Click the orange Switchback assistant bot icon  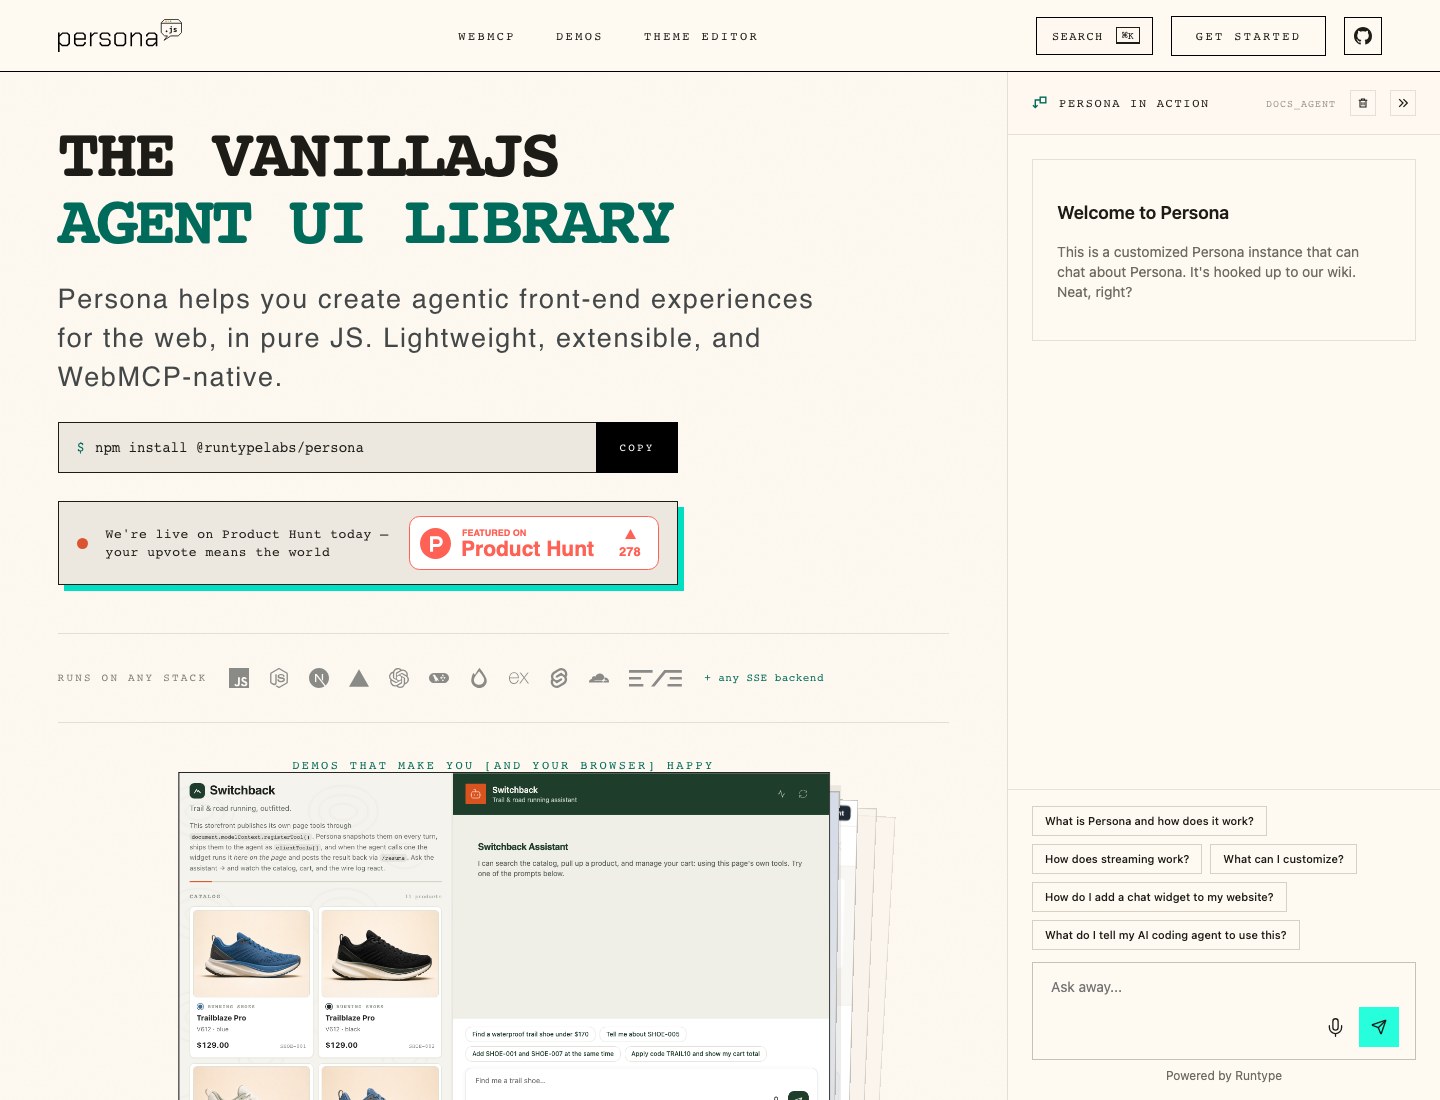pyautogui.click(x=476, y=794)
